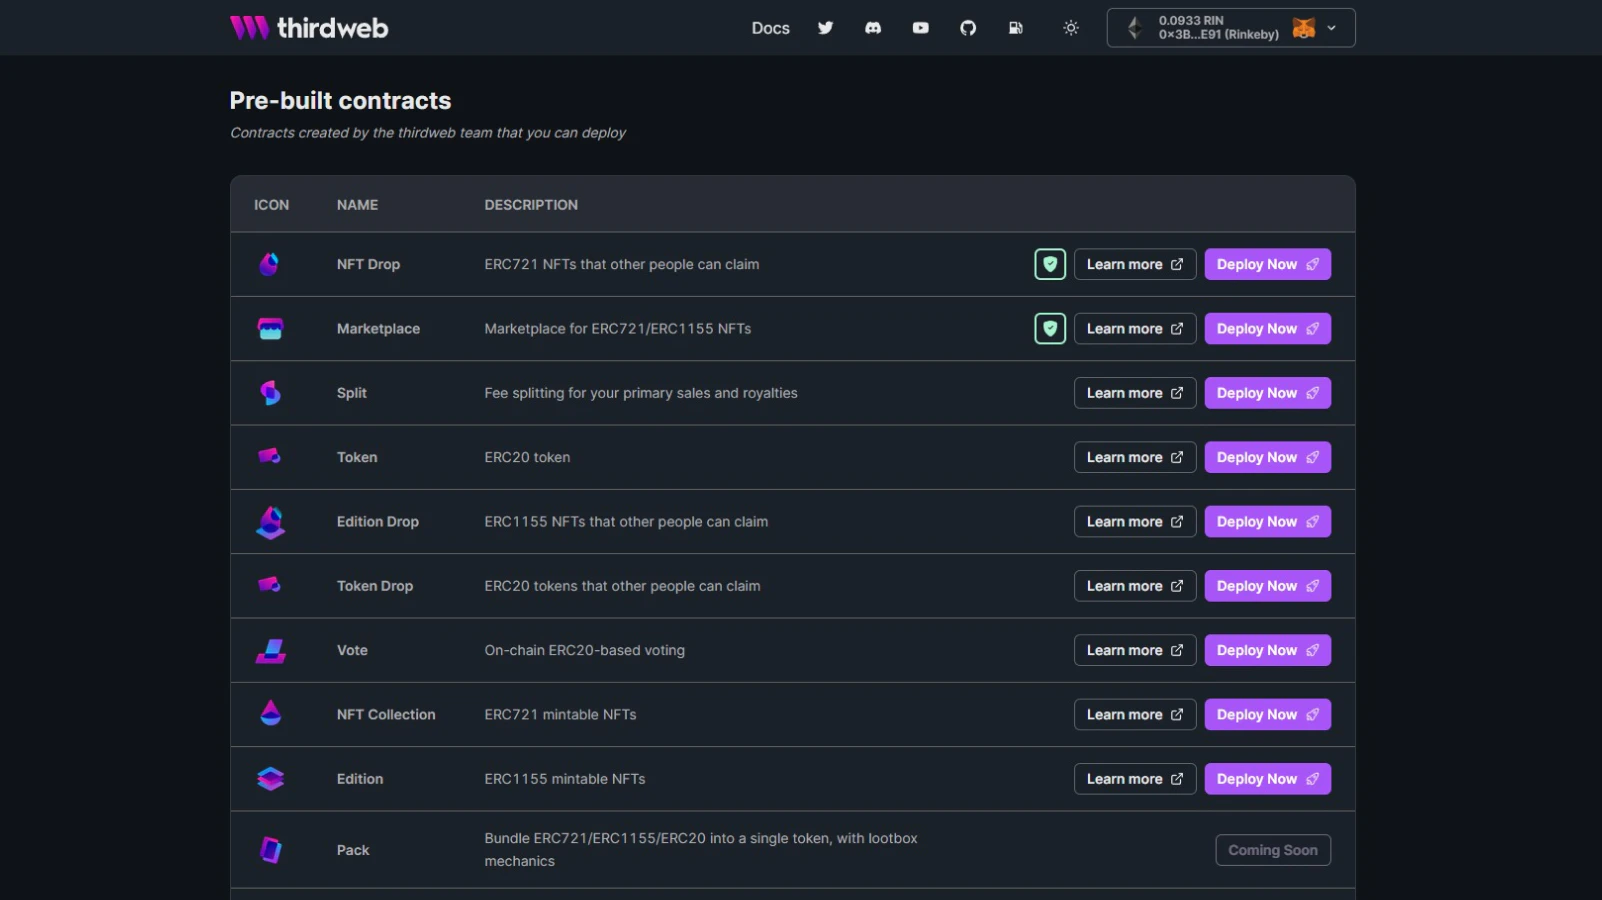
Task: Deploy the Vote contract now
Action: (x=1267, y=650)
